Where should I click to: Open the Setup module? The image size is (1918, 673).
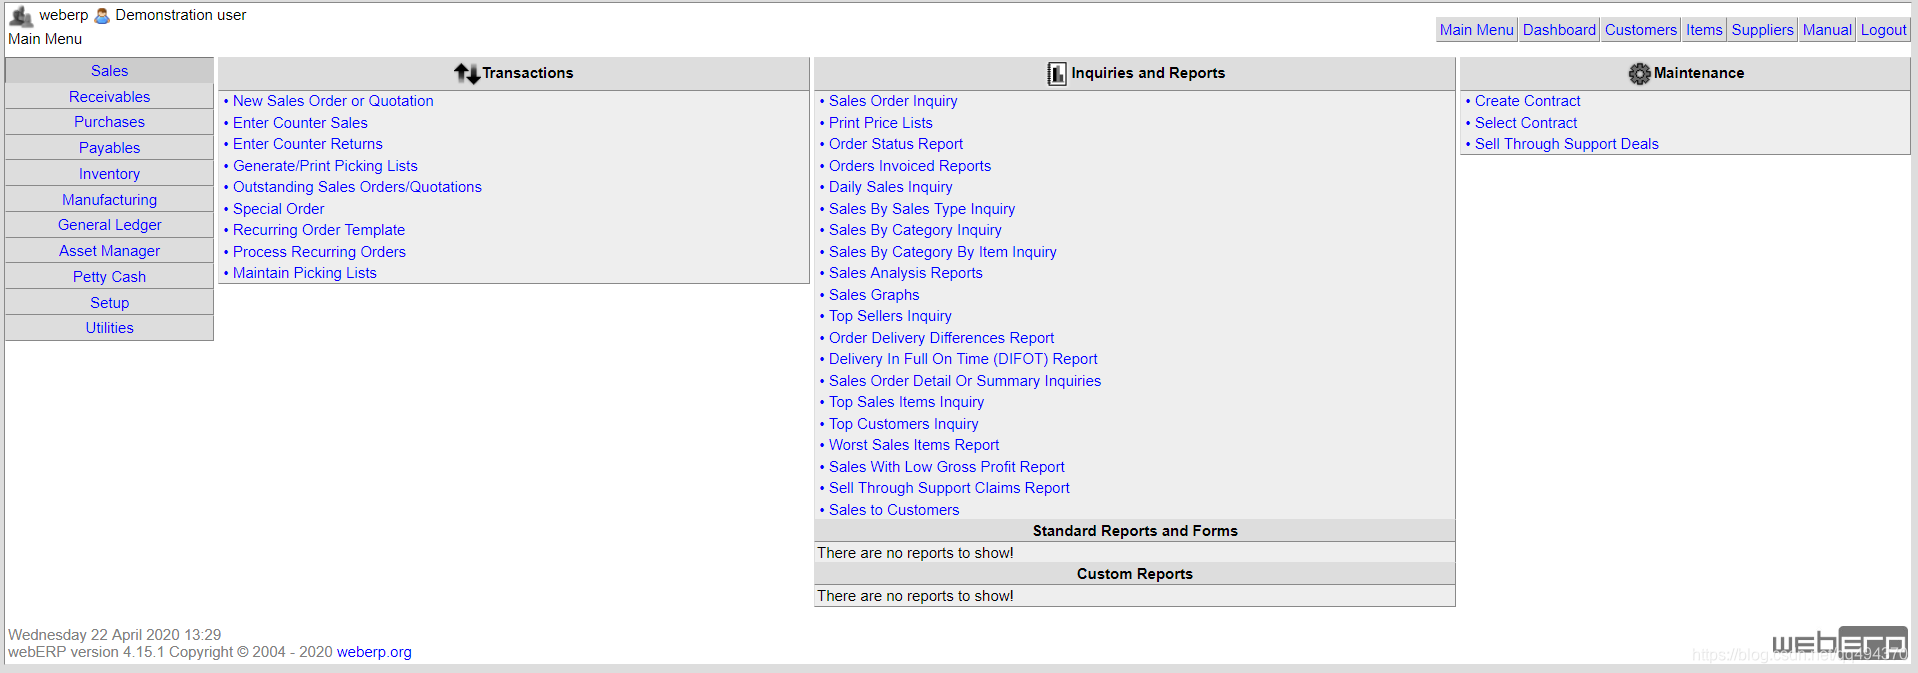coord(109,303)
